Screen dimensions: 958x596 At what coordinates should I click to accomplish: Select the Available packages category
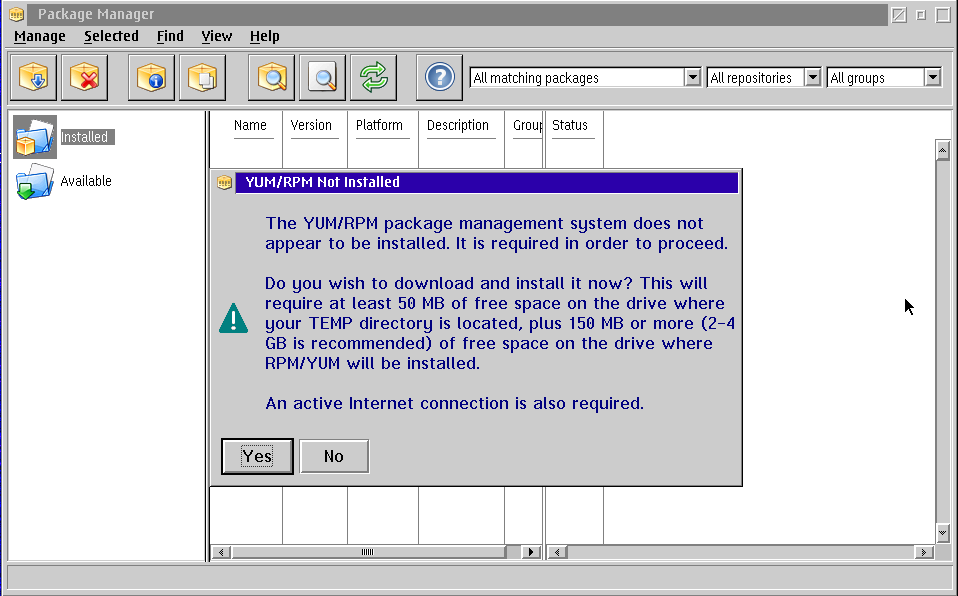click(86, 181)
